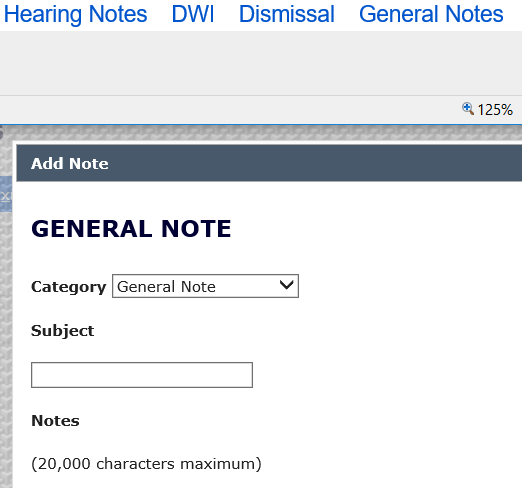Click the Notes label
Viewport: 522px width, 488px height.
55,421
